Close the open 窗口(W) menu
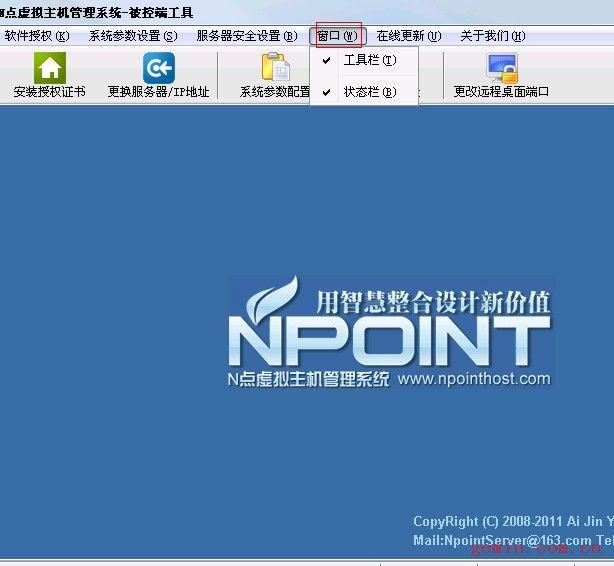Image resolution: width=614 pixels, height=566 pixels. tap(338, 36)
